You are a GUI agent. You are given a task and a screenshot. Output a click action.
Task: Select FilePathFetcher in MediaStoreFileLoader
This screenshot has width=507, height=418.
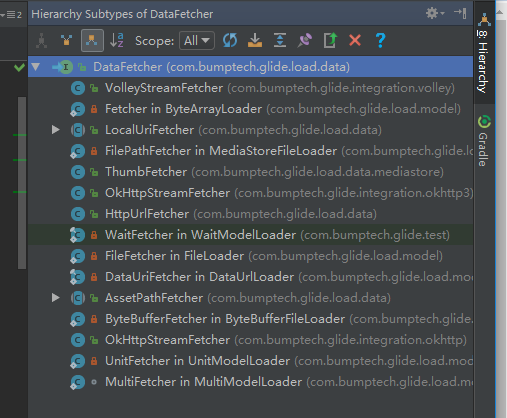pos(250,151)
